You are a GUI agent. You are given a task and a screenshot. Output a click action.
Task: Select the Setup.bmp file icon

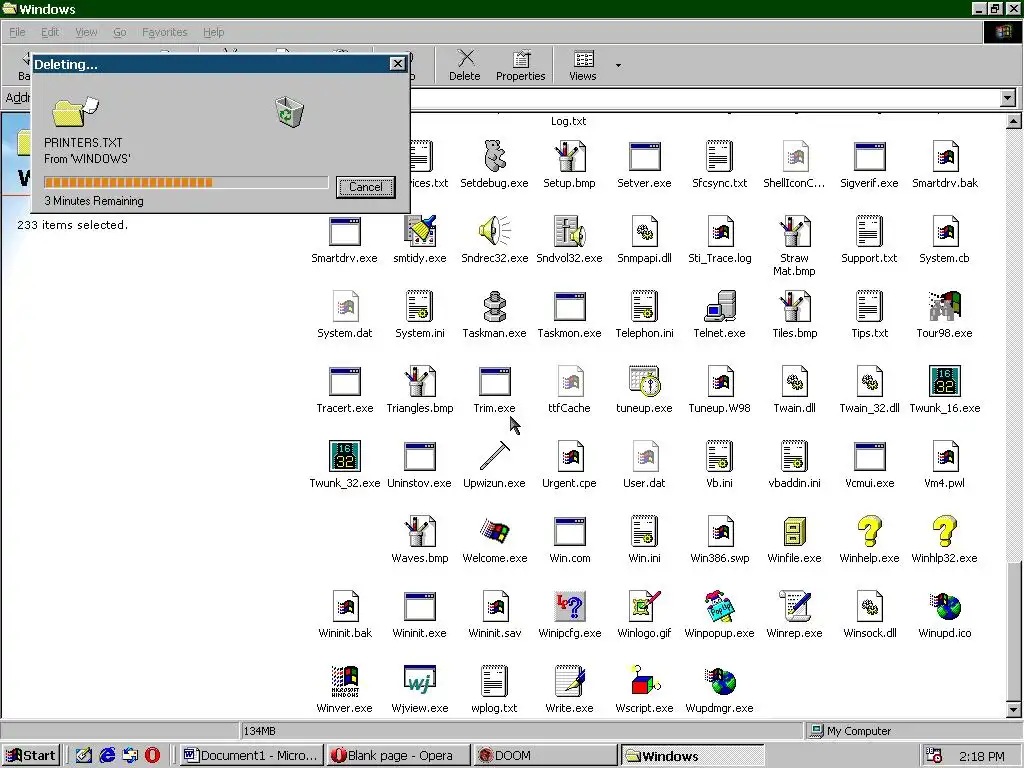pos(569,157)
